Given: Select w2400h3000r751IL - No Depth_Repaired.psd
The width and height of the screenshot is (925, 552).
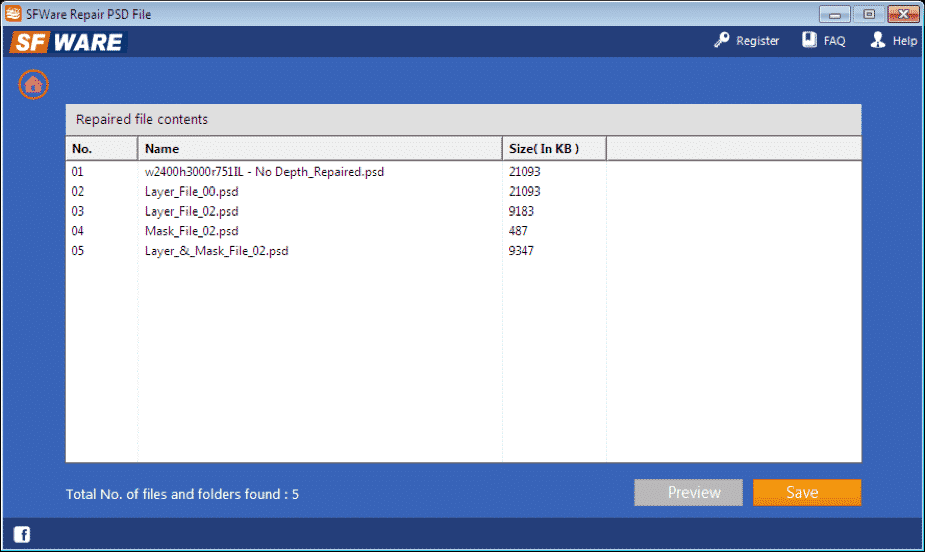Looking at the screenshot, I should point(264,172).
